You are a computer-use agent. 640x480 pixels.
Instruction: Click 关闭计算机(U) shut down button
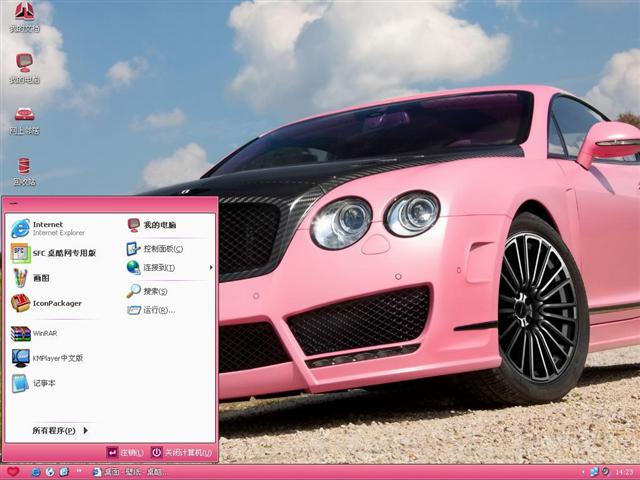pyautogui.click(x=181, y=452)
